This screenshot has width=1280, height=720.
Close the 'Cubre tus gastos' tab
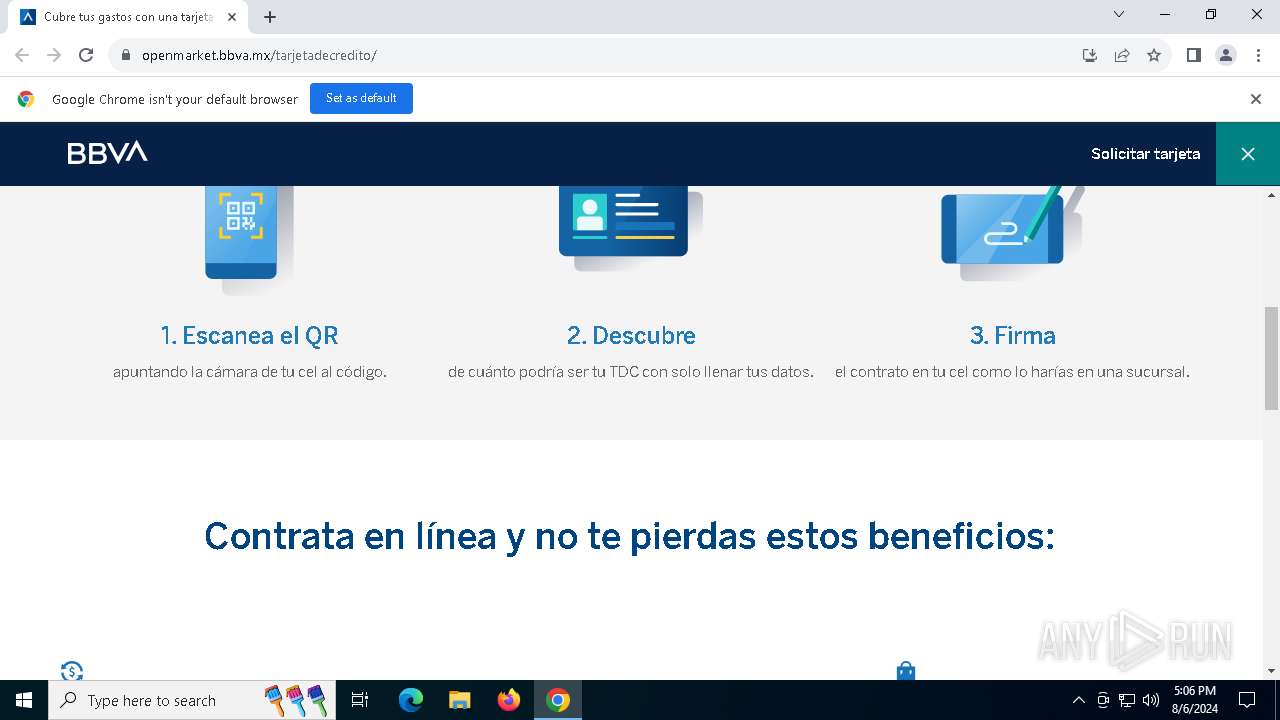[x=232, y=17]
